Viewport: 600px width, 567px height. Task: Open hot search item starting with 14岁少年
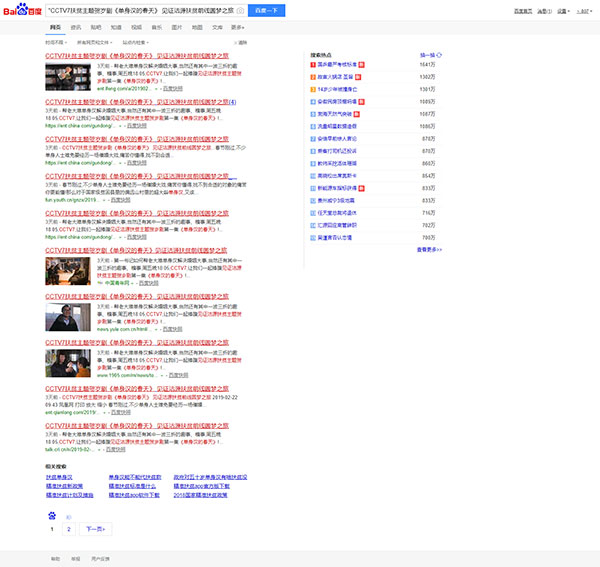[x=337, y=90]
